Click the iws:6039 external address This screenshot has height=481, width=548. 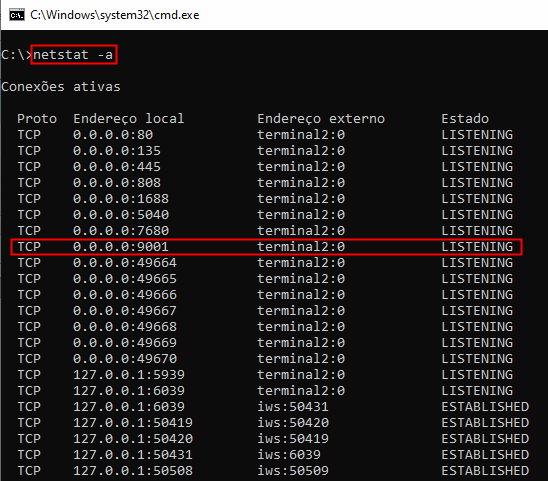point(289,455)
